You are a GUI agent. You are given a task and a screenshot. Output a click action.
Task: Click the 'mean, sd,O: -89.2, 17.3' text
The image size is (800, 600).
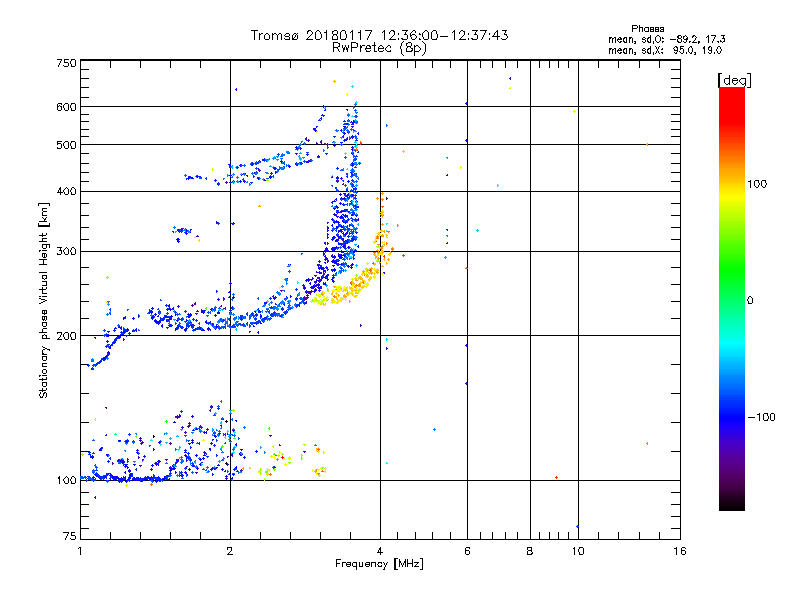pyautogui.click(x=666, y=39)
